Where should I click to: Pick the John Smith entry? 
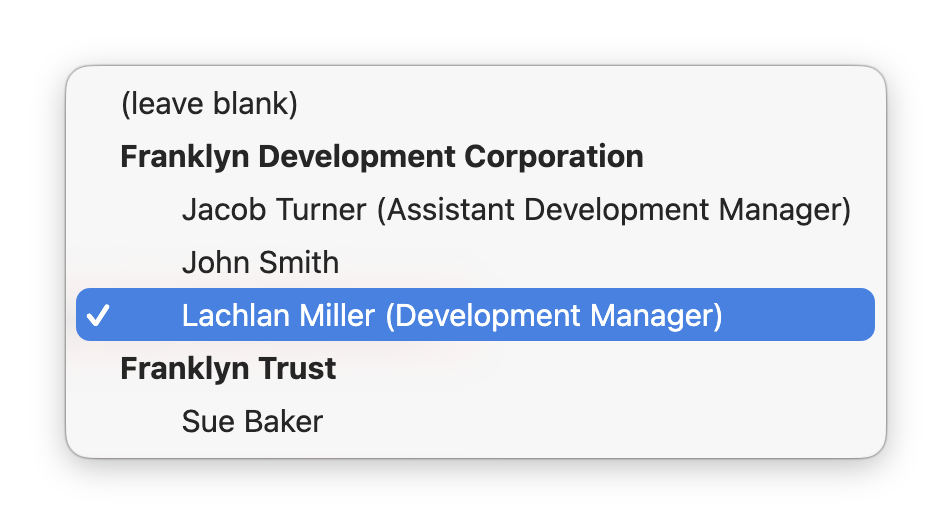(260, 263)
